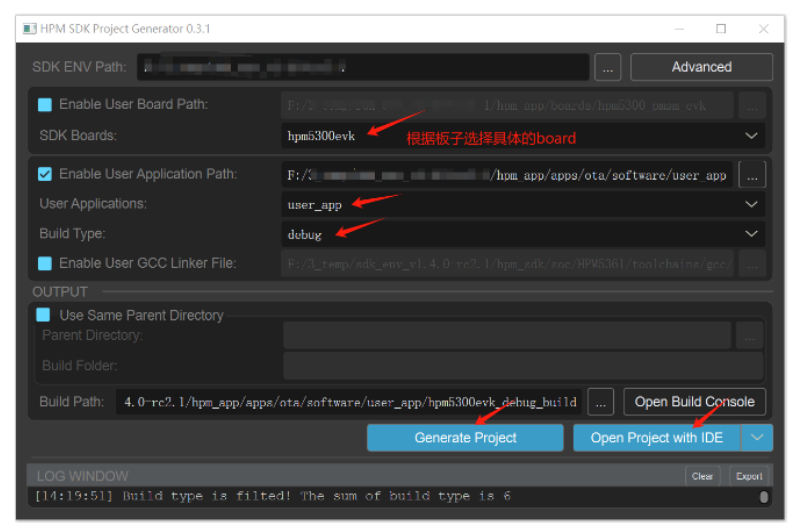Check Use Same Parent Directory
Image resolution: width=799 pixels, height=532 pixels.
tap(43, 315)
